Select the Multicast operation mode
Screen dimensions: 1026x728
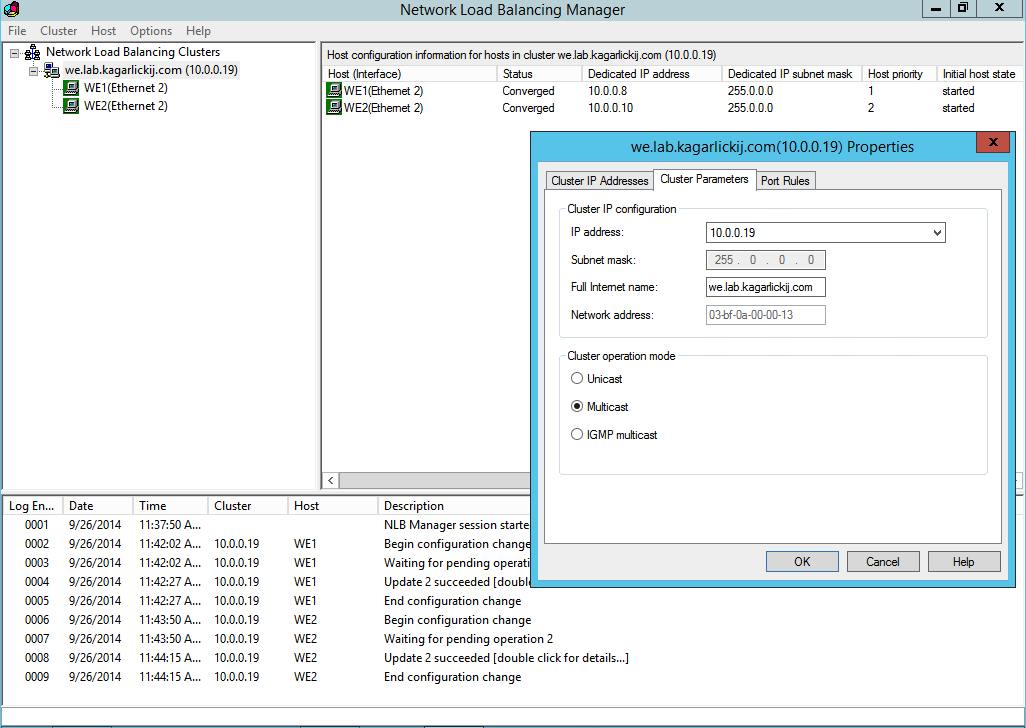click(x=577, y=407)
